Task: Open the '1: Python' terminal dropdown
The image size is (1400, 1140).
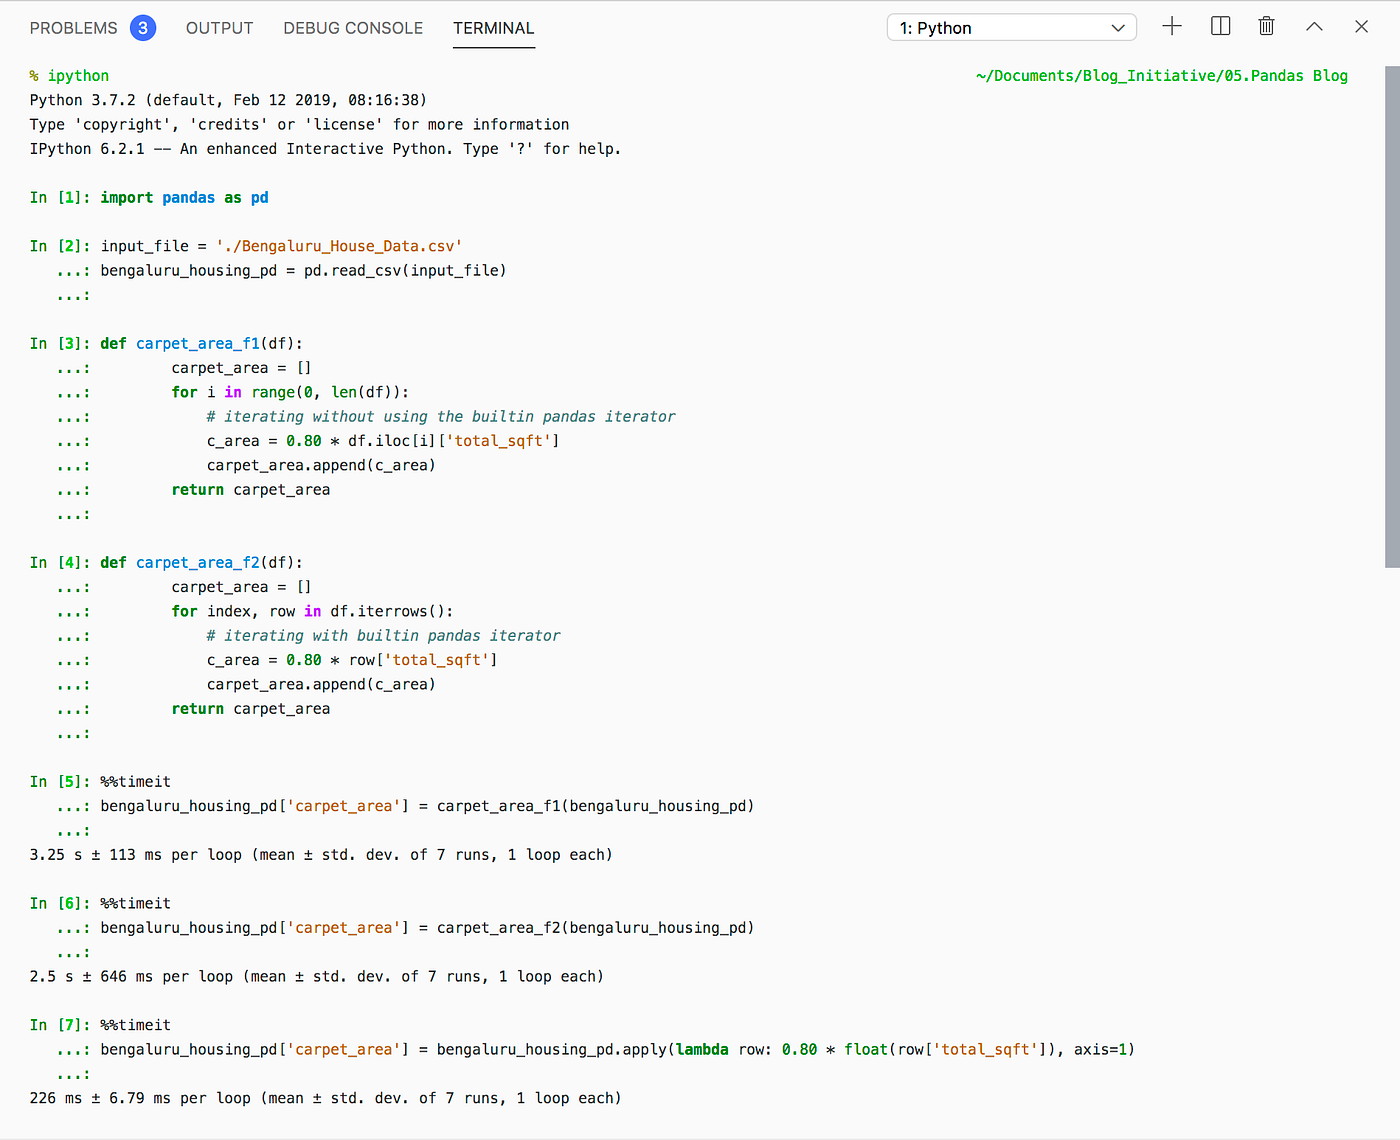Action: [x=1011, y=28]
